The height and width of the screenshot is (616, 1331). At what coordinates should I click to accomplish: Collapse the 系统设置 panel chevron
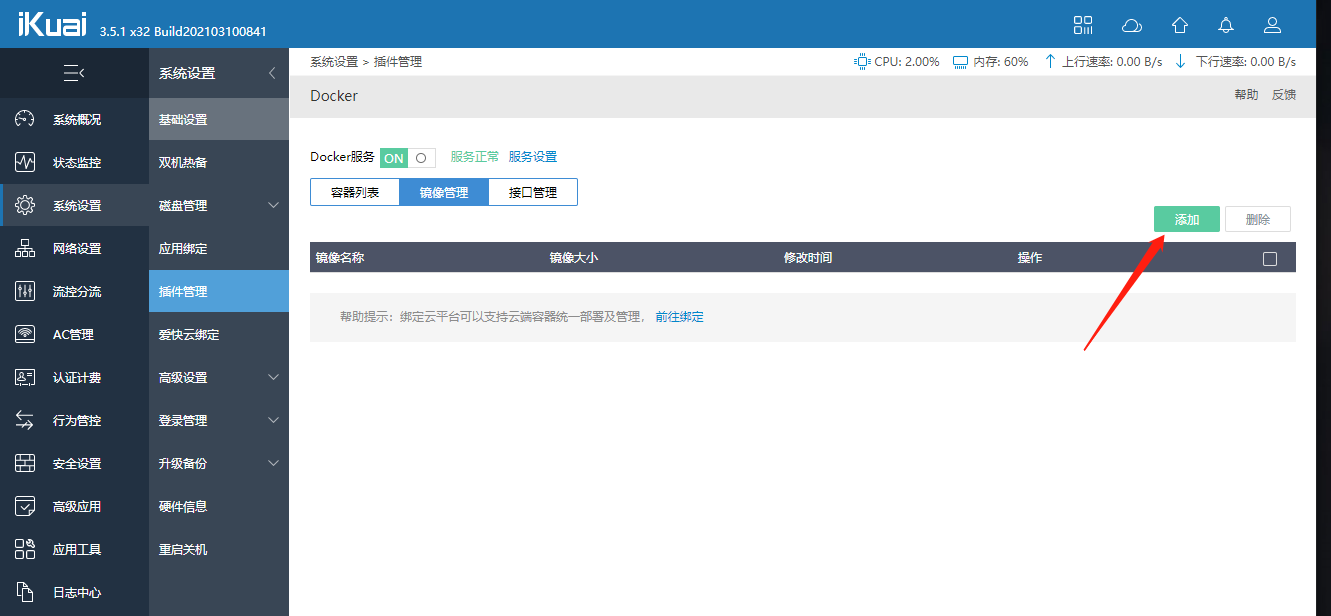(x=272, y=73)
